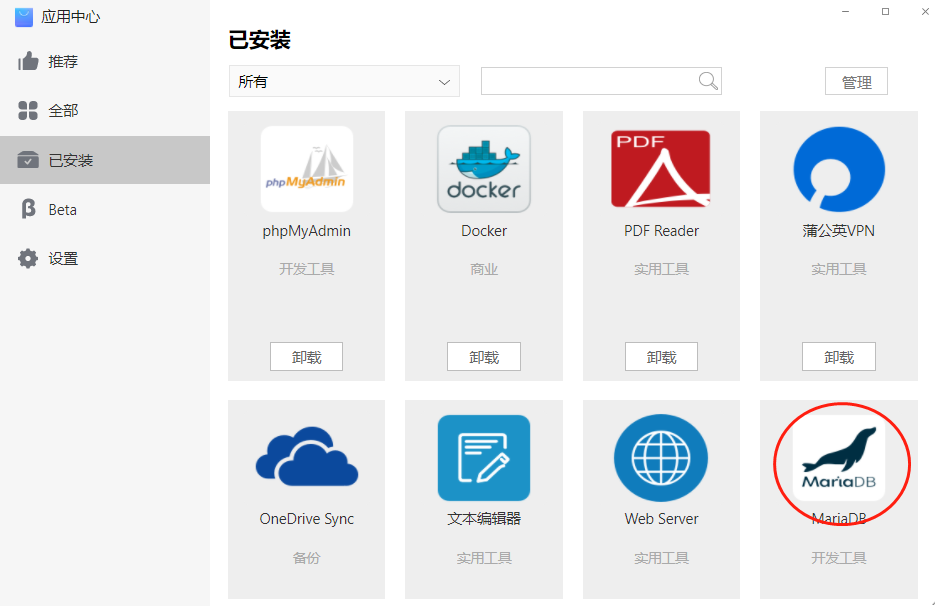Click the magnifier search icon
The width and height of the screenshot is (935, 606).
click(x=708, y=81)
